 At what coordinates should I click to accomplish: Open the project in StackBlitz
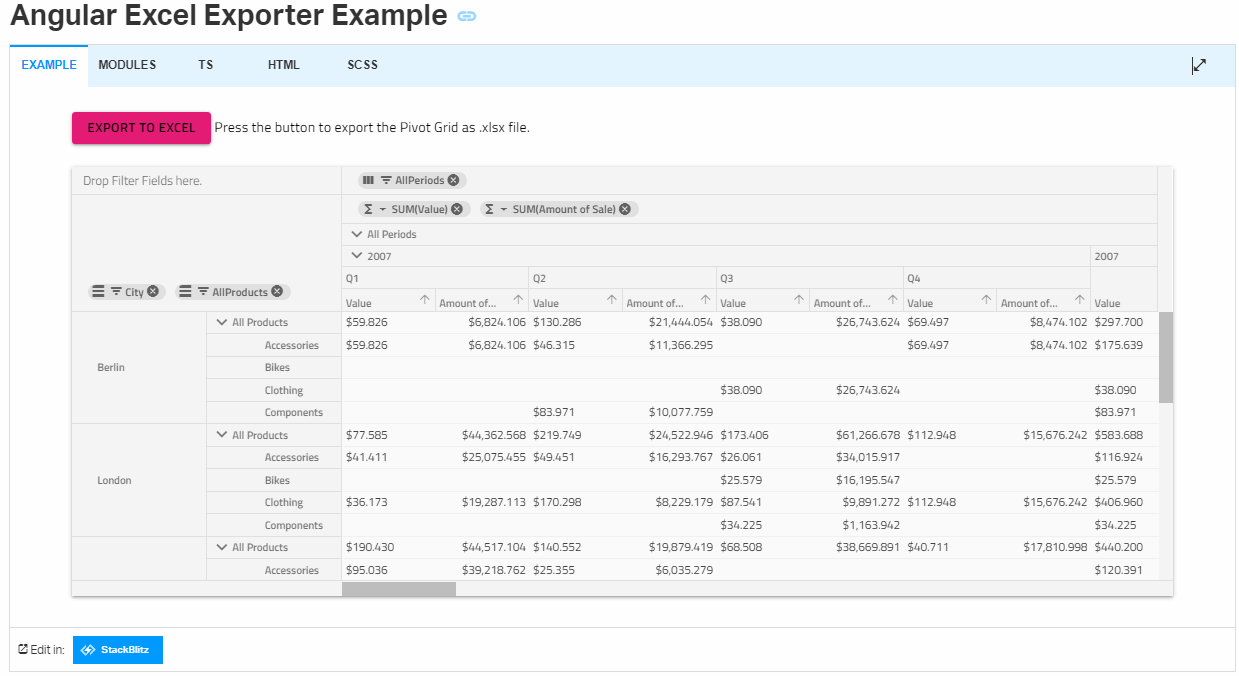[117, 650]
